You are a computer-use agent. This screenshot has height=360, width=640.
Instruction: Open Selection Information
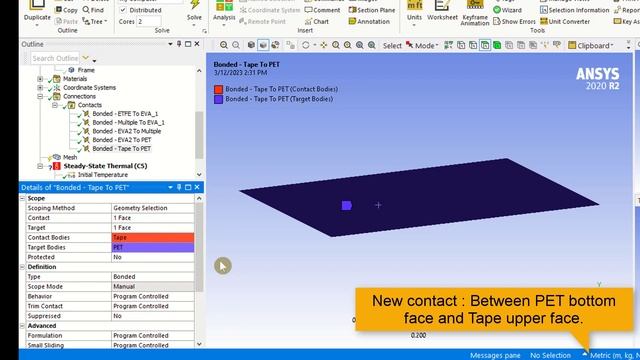pyautogui.click(x=574, y=10)
